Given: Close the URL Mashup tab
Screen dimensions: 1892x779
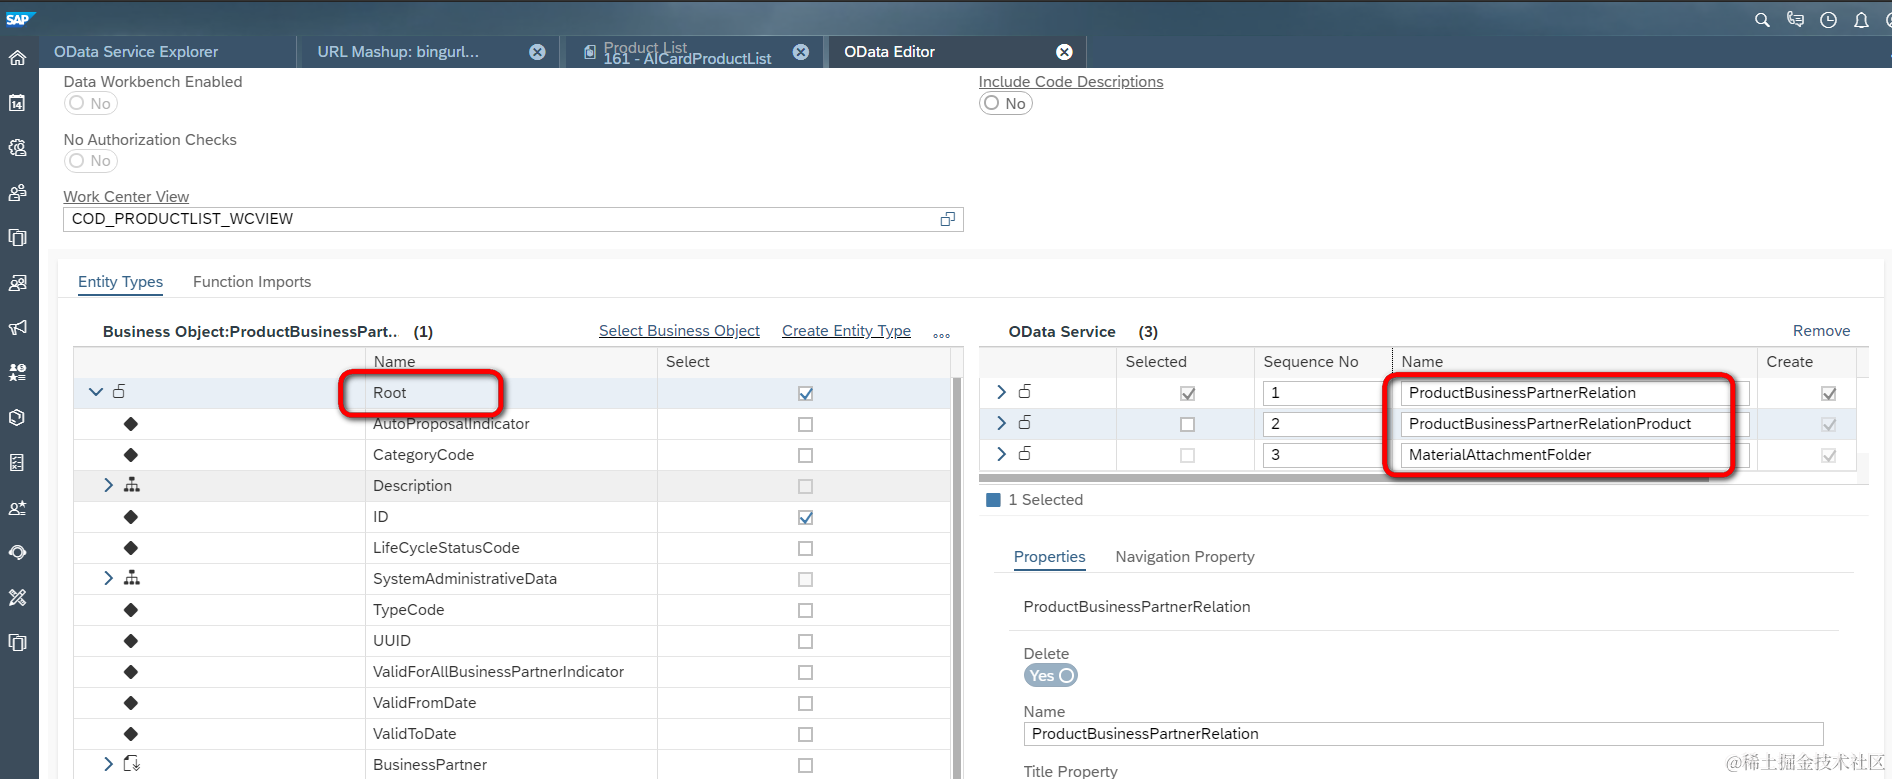Looking at the screenshot, I should pos(538,52).
